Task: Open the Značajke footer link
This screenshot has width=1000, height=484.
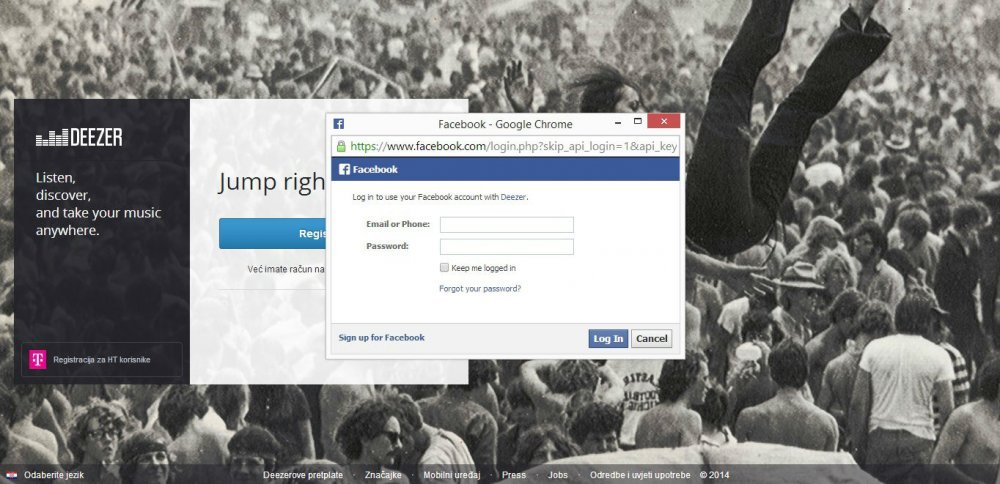Action: [x=383, y=475]
